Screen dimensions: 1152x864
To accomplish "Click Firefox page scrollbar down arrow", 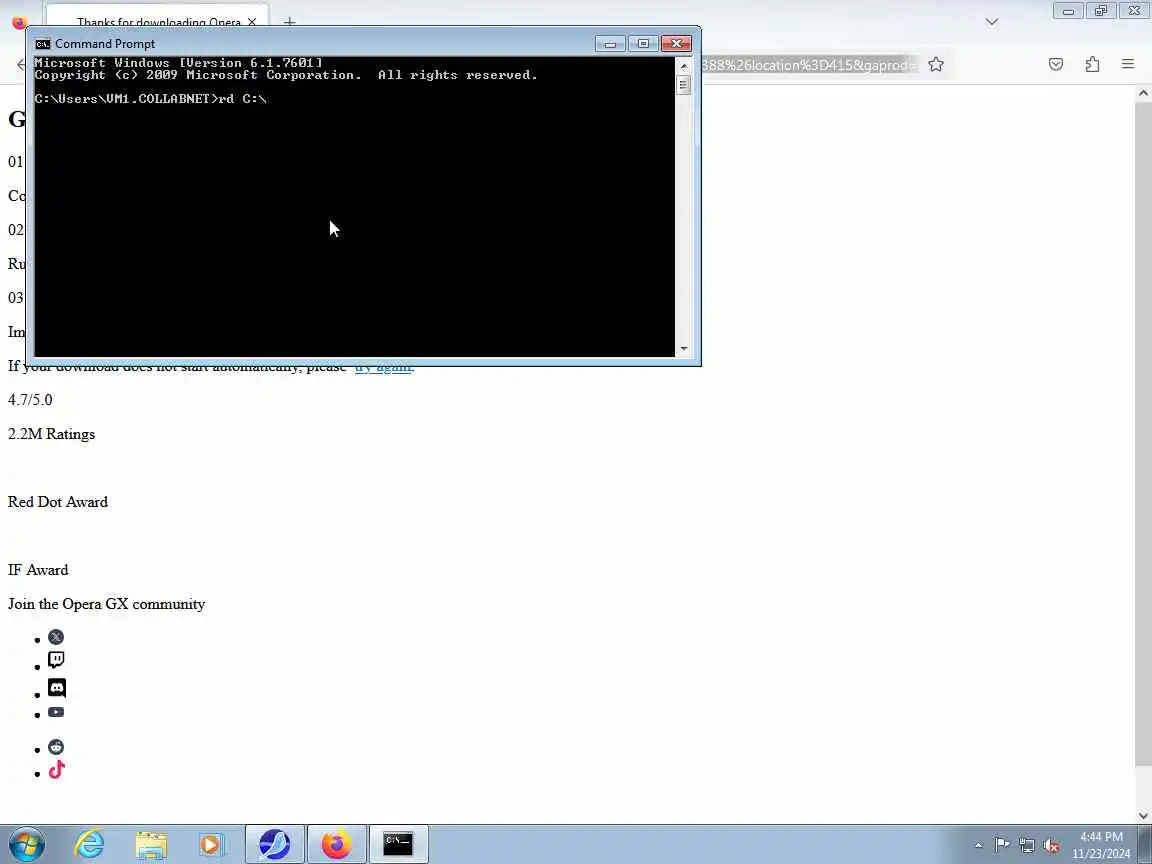I will [1143, 816].
